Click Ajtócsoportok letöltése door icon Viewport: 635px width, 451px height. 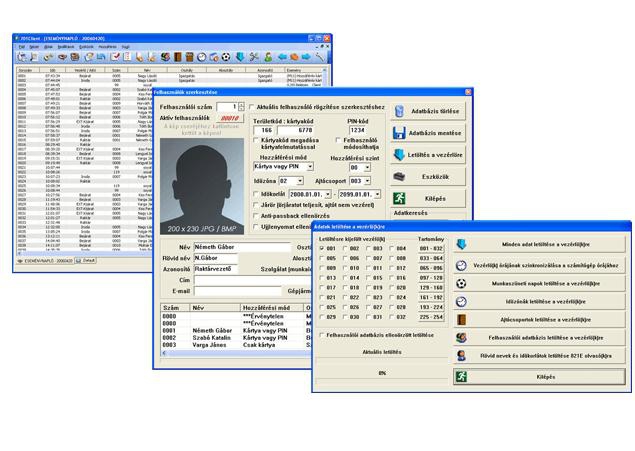[461, 320]
